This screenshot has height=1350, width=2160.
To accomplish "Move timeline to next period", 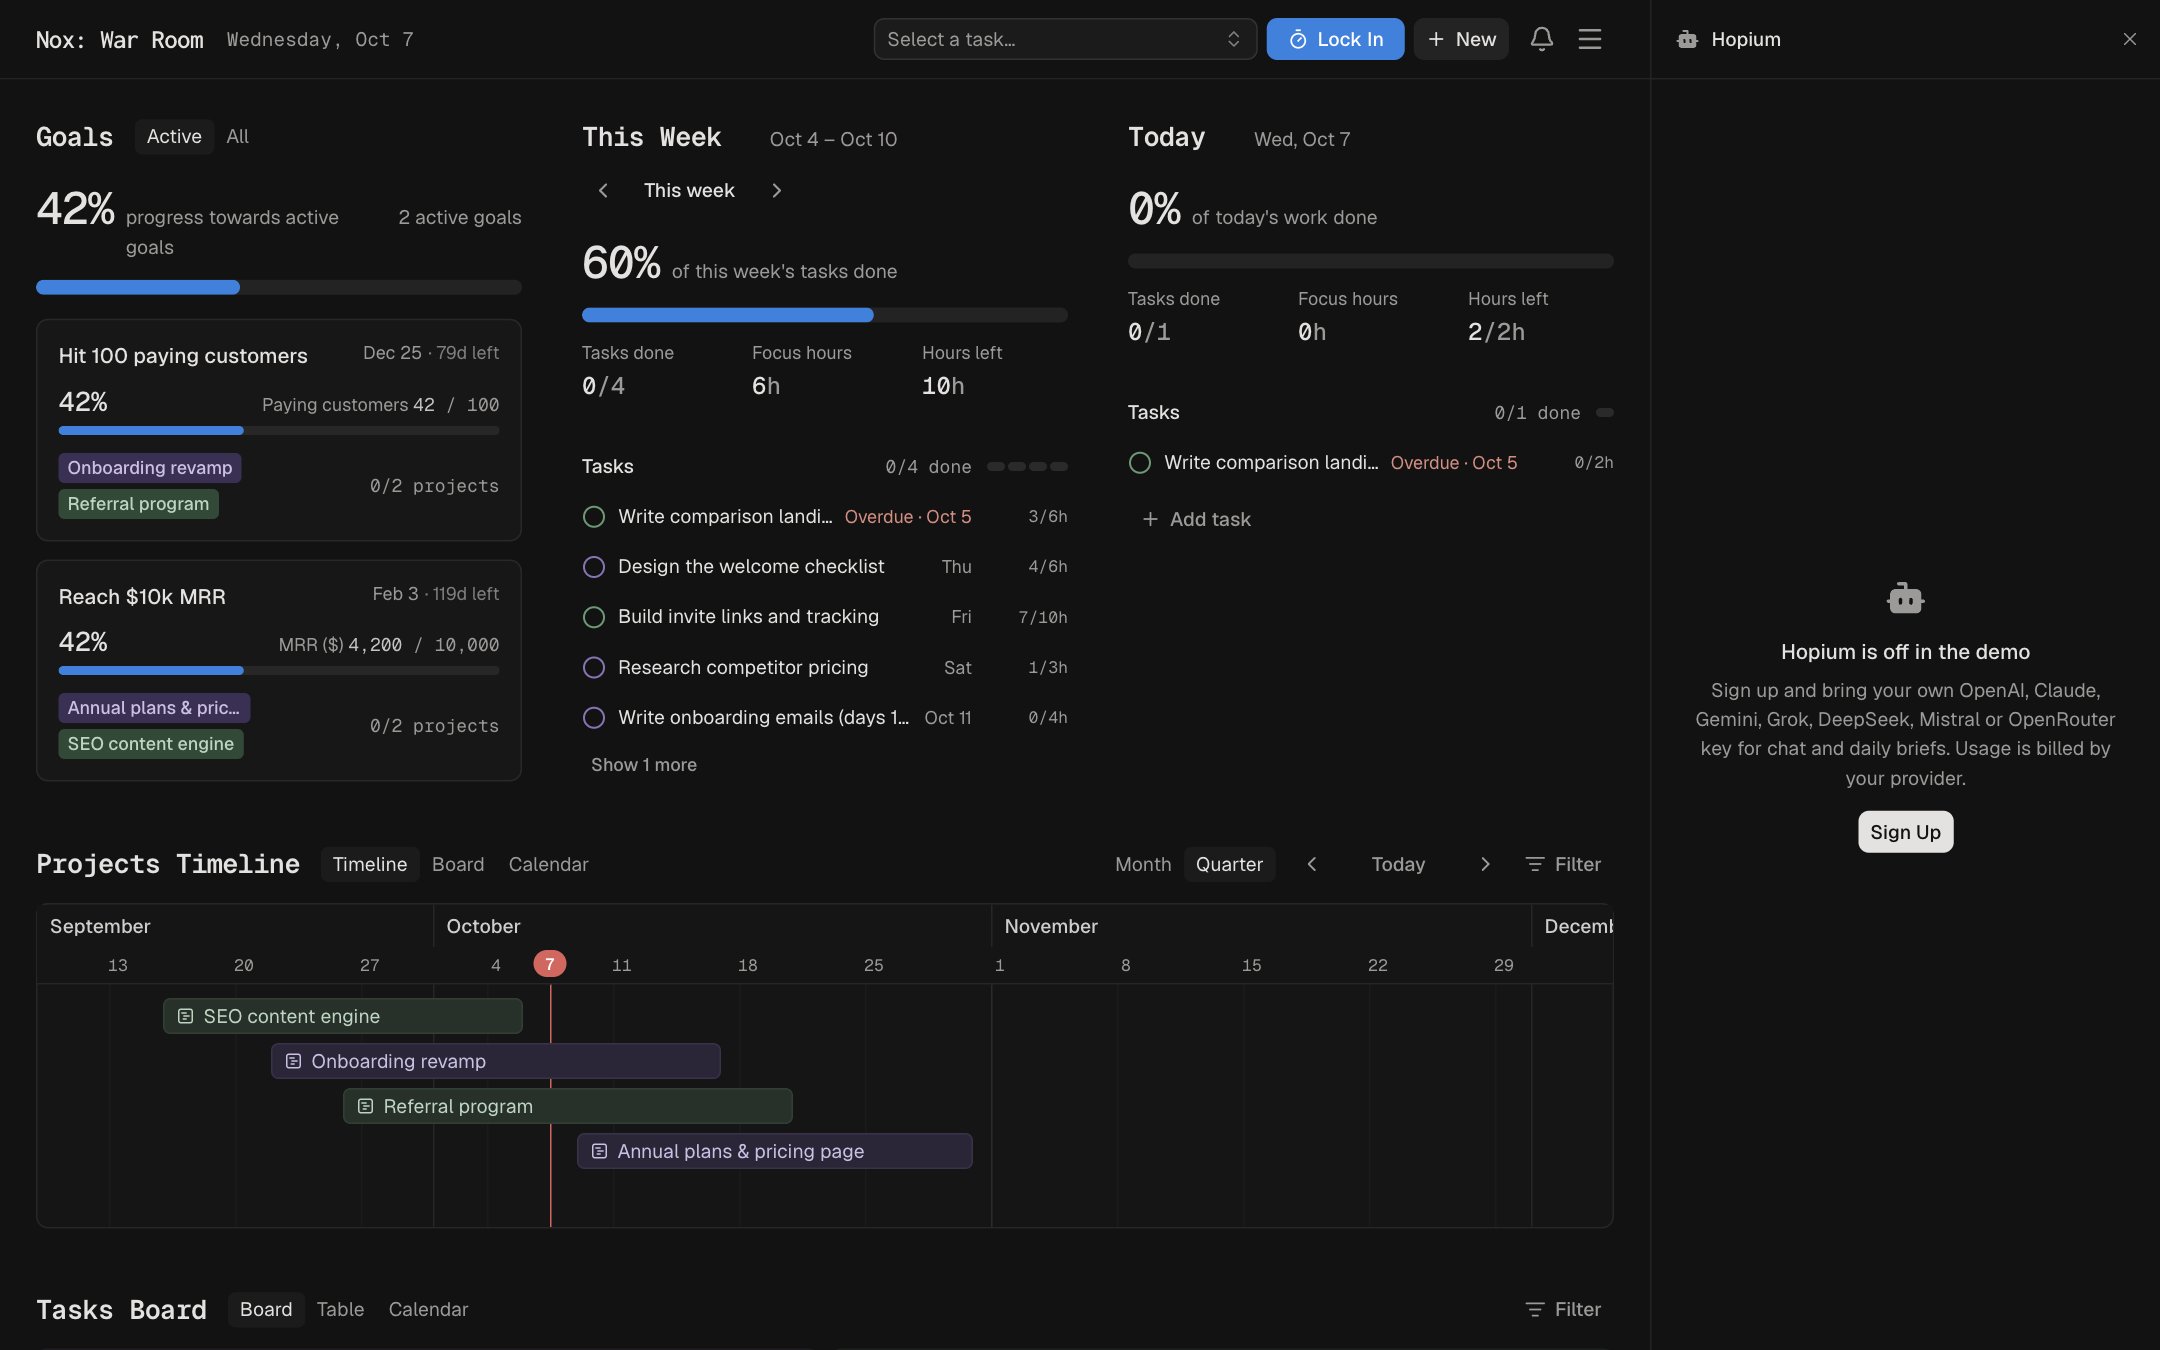I will pyautogui.click(x=1485, y=864).
